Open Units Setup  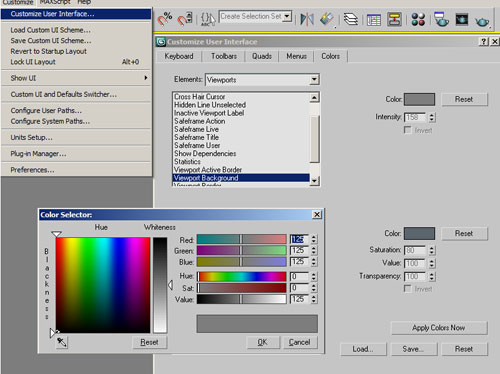coord(76,137)
